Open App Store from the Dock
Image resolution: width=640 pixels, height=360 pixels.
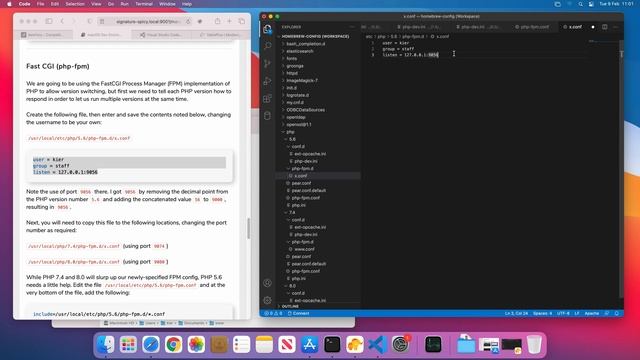coord(310,344)
